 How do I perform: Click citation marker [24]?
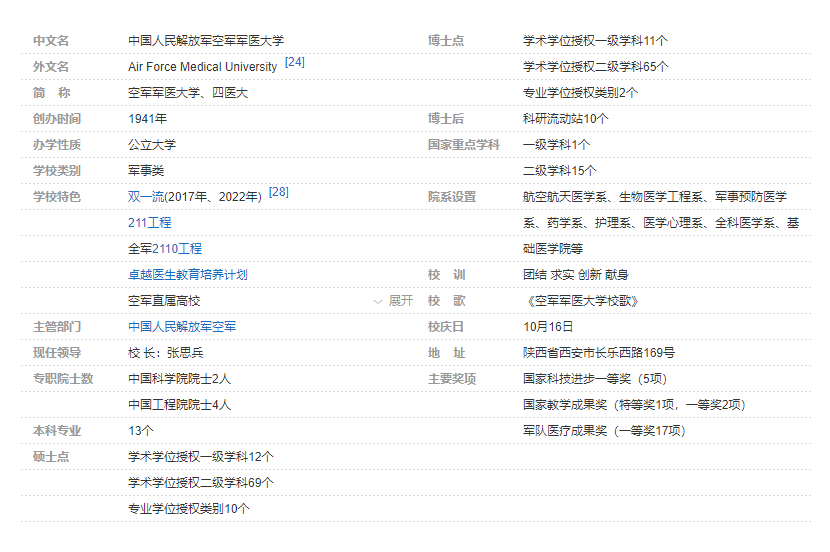pyautogui.click(x=295, y=62)
